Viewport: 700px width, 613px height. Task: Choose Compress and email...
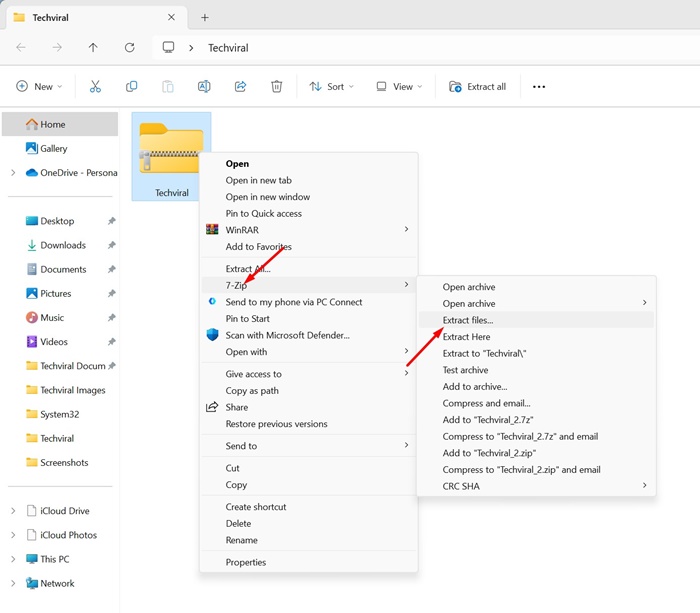coord(536,403)
